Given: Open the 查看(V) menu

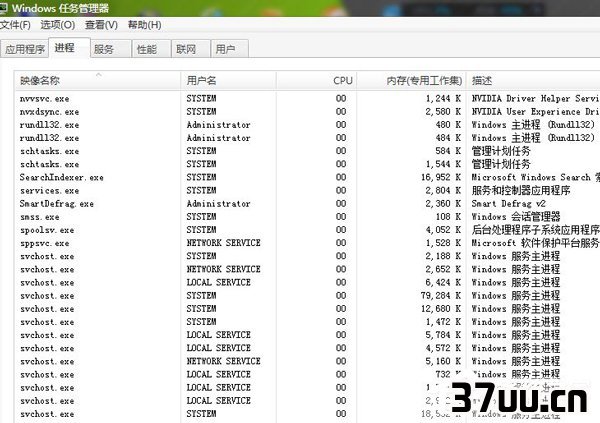Looking at the screenshot, I should pyautogui.click(x=101, y=25).
